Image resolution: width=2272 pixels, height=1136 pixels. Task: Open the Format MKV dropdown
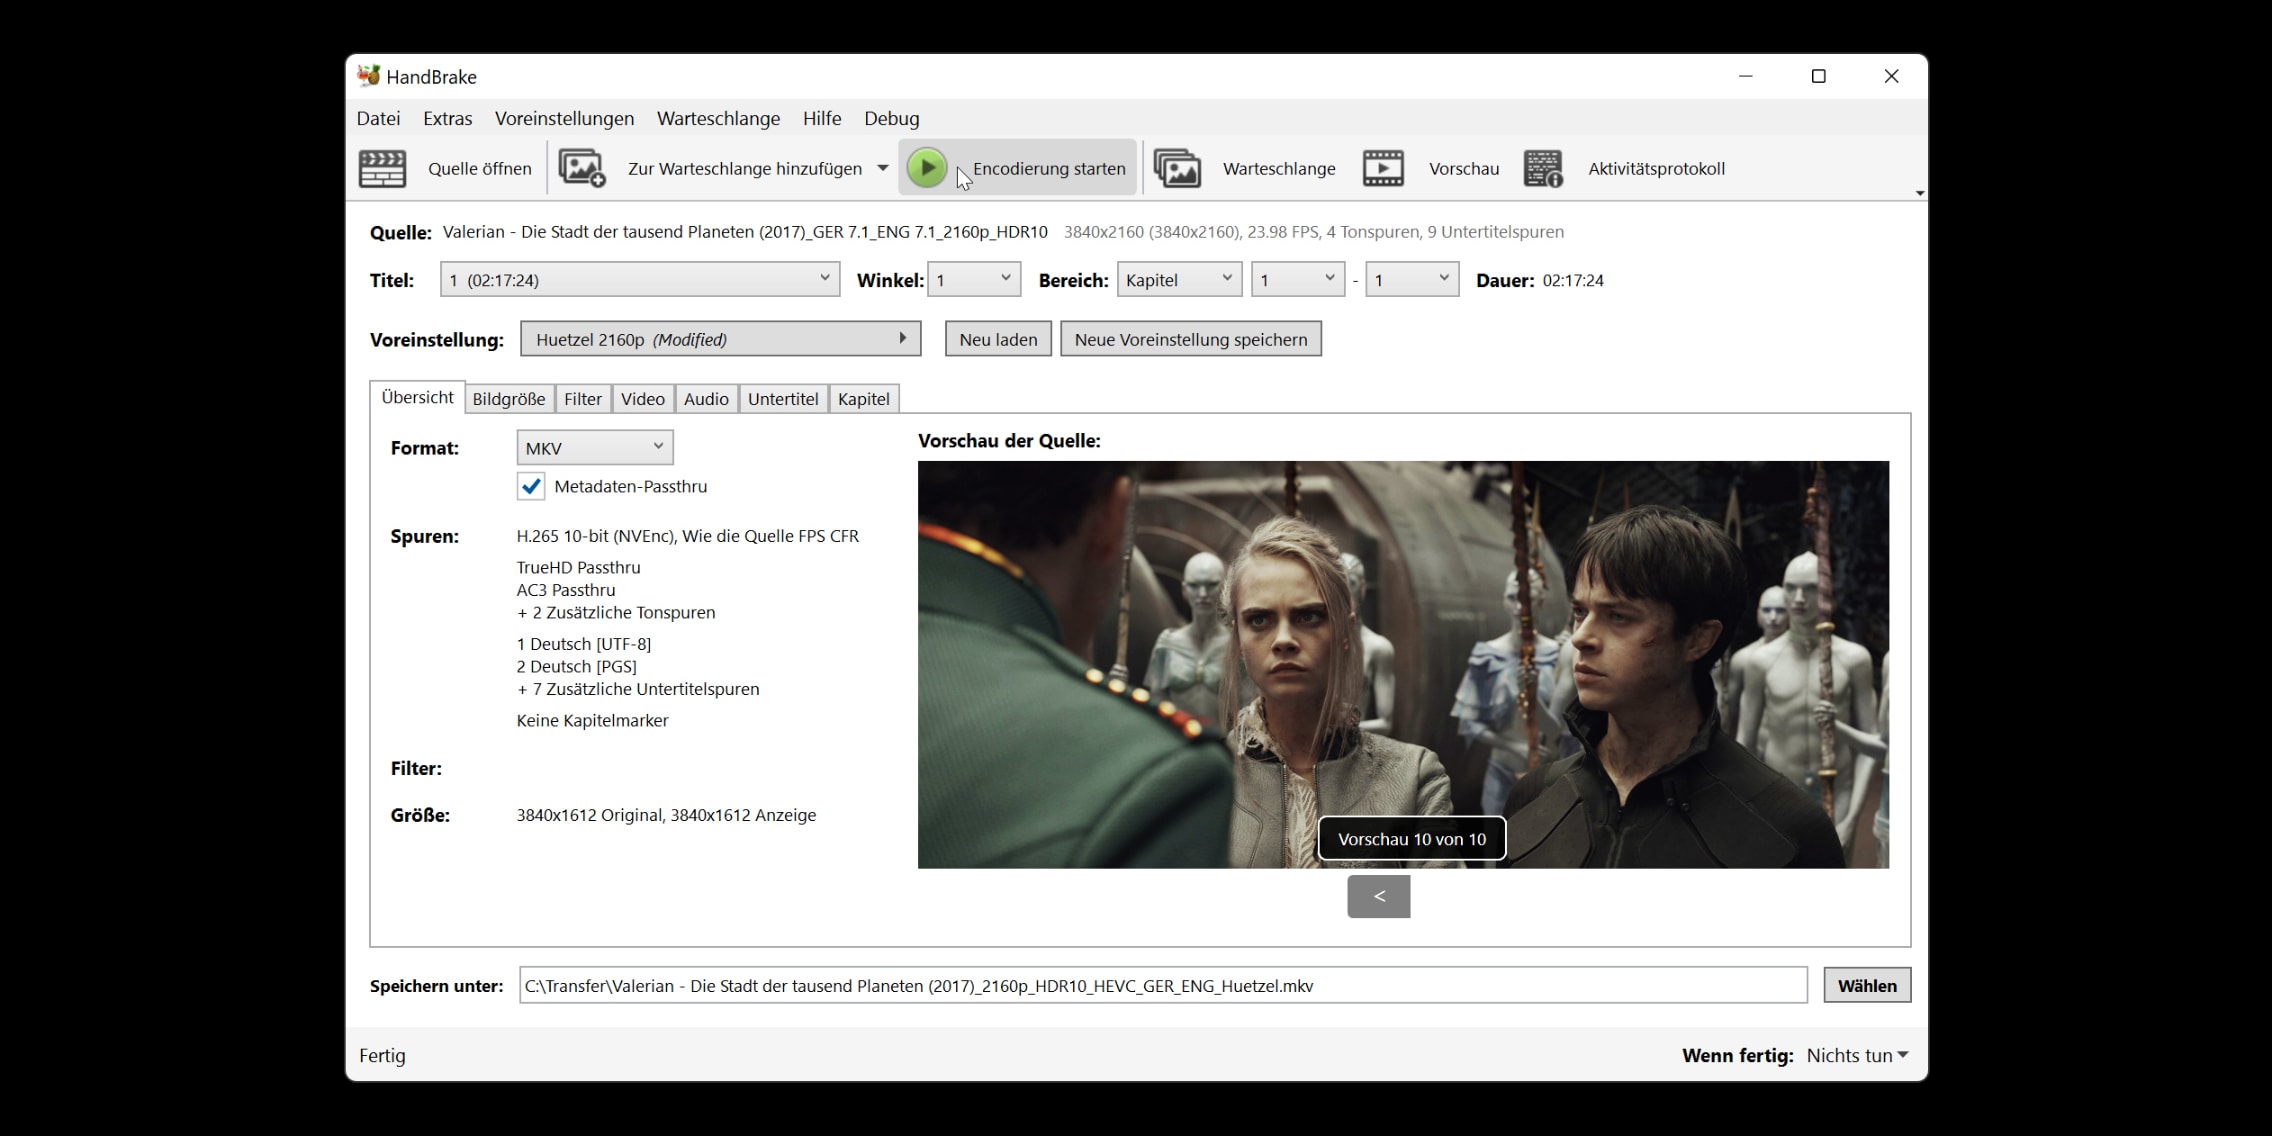[595, 447]
